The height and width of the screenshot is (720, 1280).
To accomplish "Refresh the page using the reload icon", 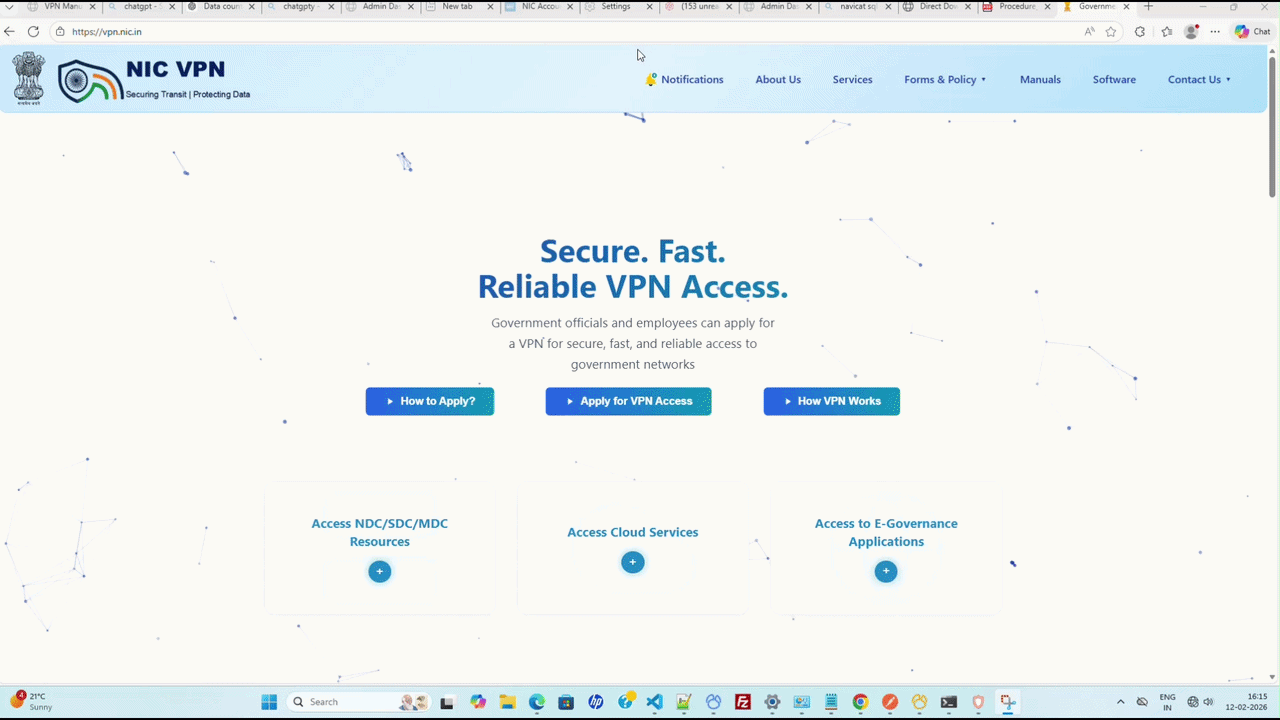I will [x=33, y=31].
